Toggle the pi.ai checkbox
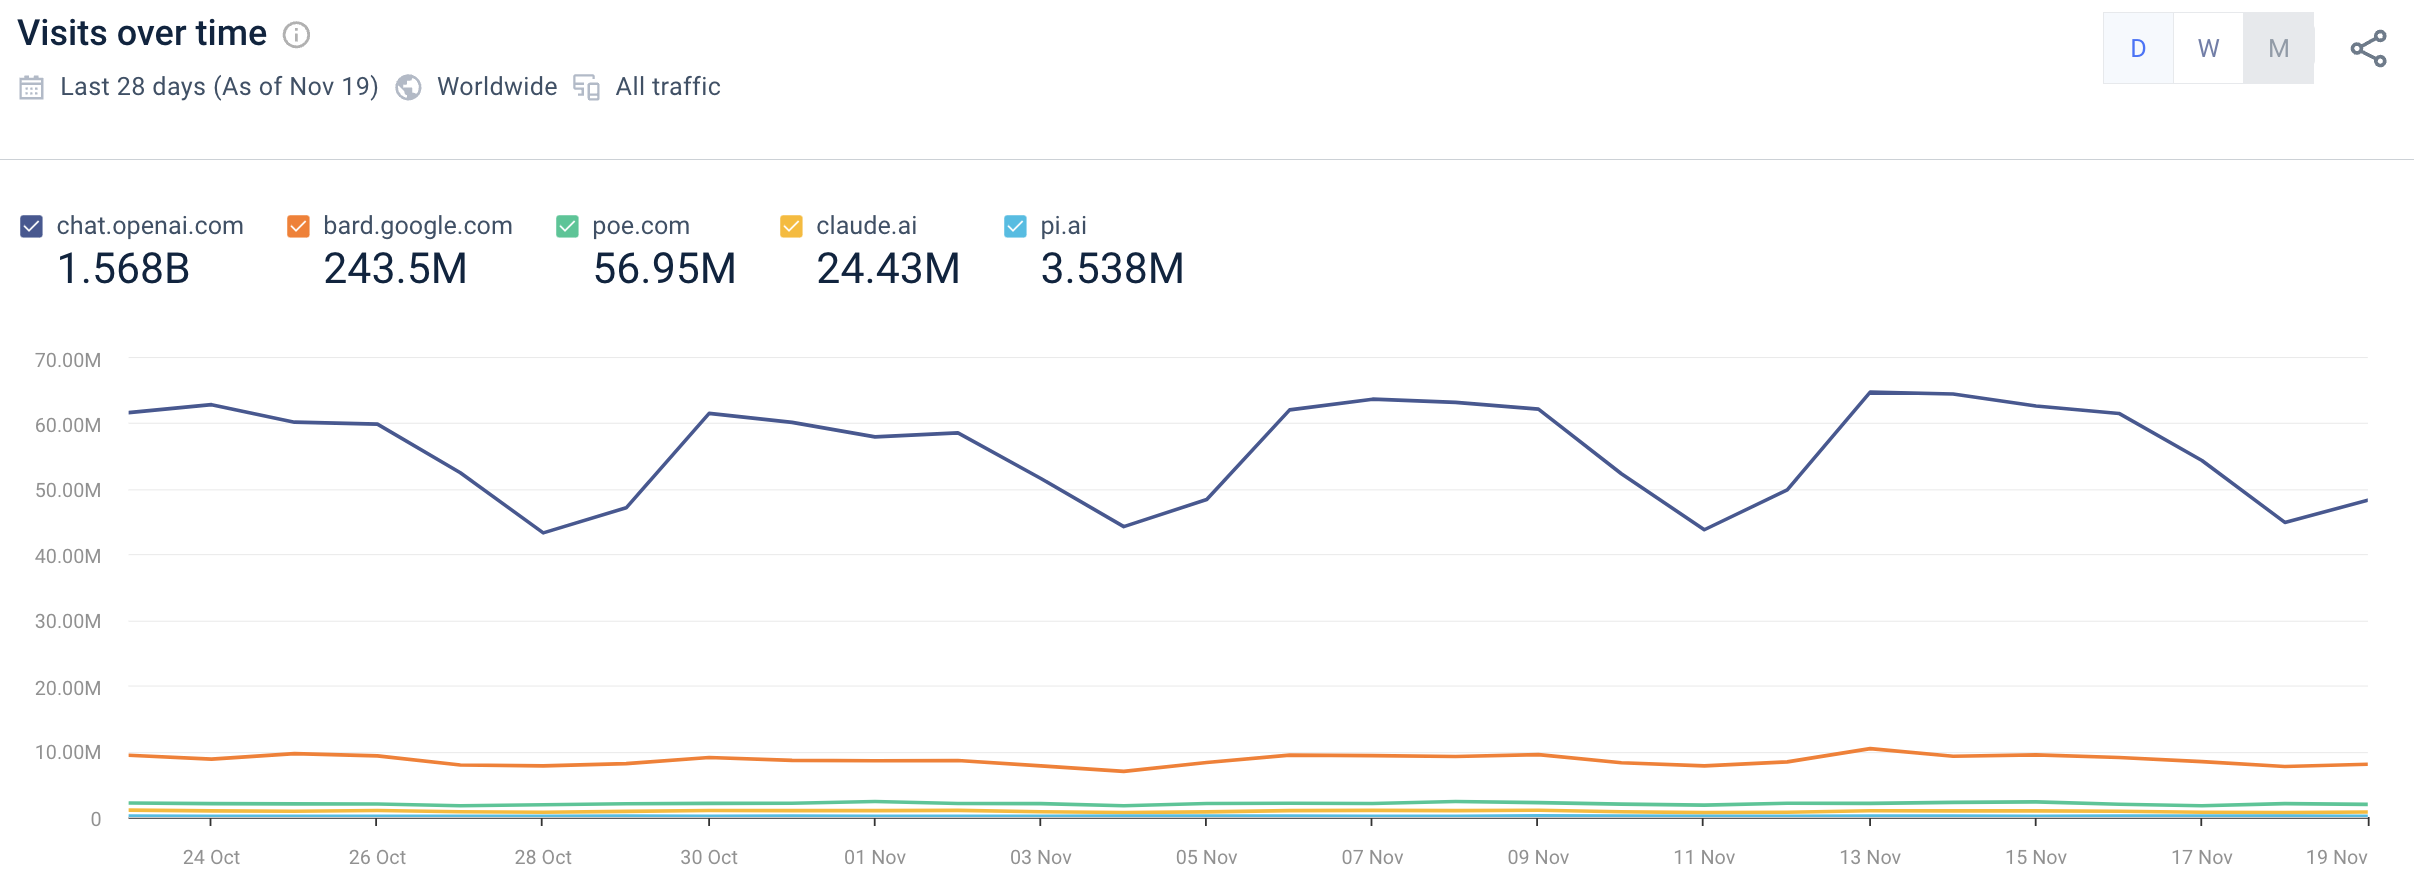Screen dimensions: 2414x875 (1015, 226)
